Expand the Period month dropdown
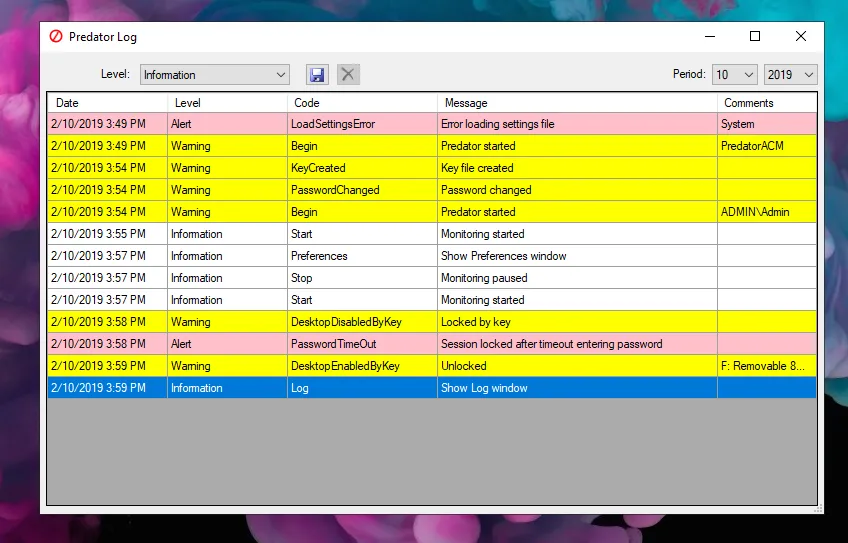The image size is (848, 543). [734, 75]
